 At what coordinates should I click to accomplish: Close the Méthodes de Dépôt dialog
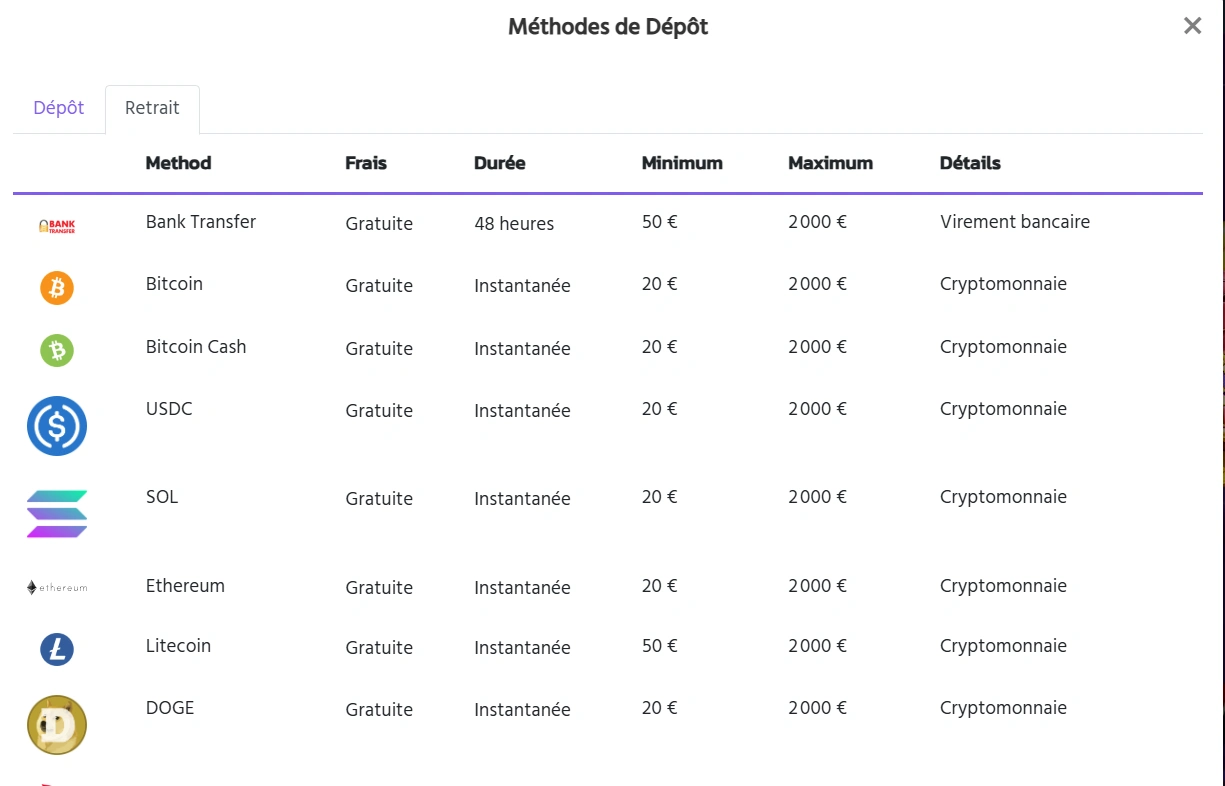coord(1192,26)
